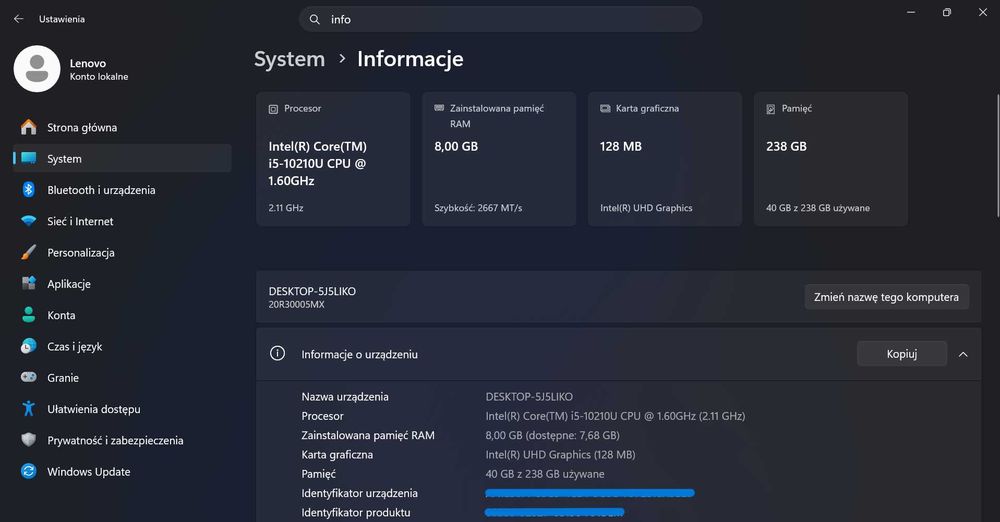The height and width of the screenshot is (522, 1000).
Task: Click the DESKTOP-5J5LIKO computer name heading
Action: point(312,291)
